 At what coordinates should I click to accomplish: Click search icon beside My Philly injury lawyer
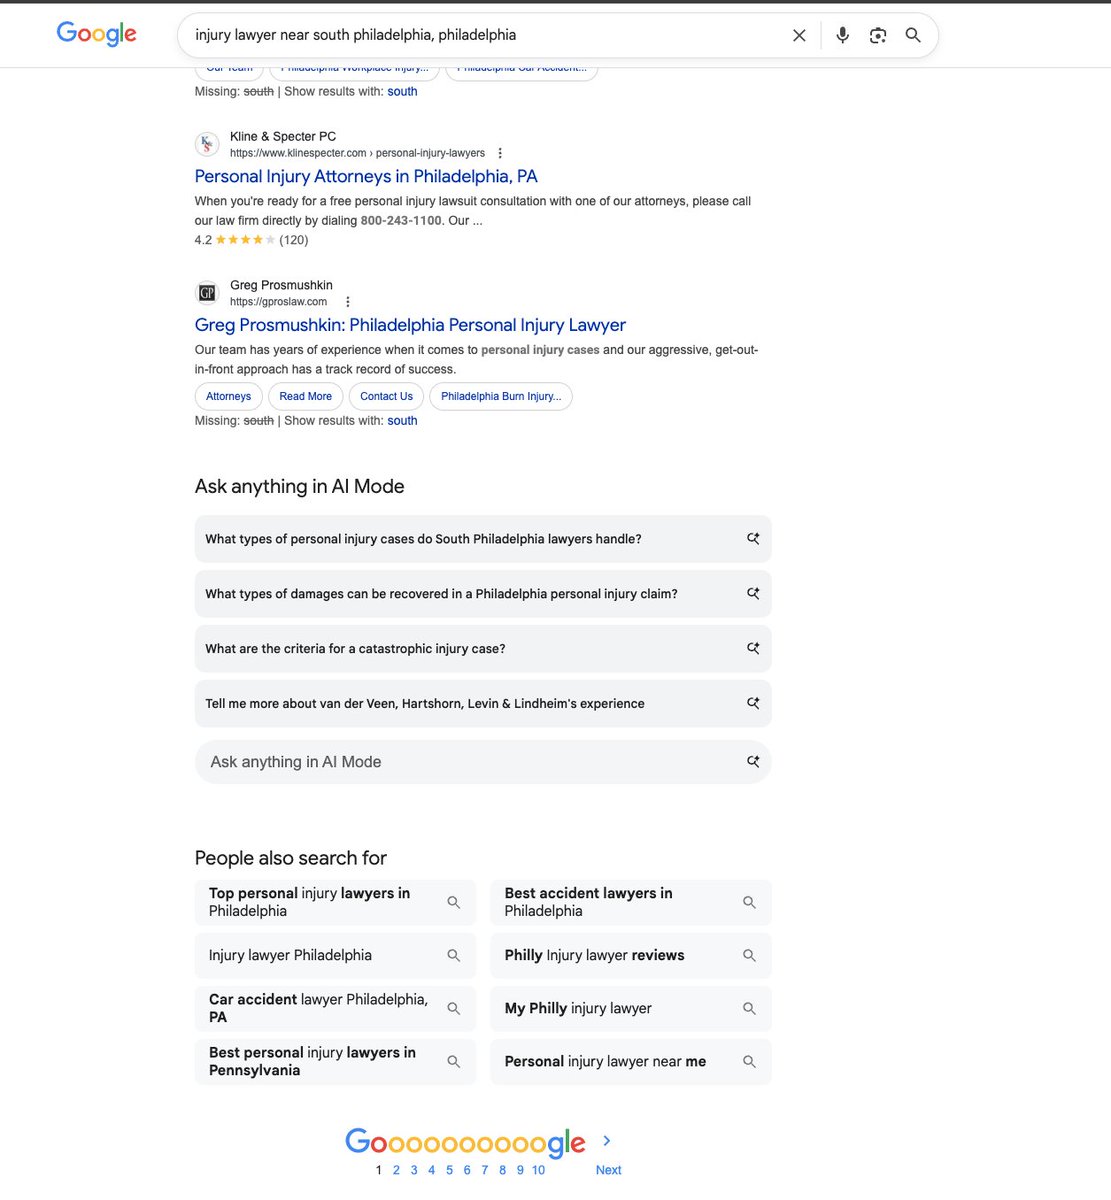[749, 1008]
